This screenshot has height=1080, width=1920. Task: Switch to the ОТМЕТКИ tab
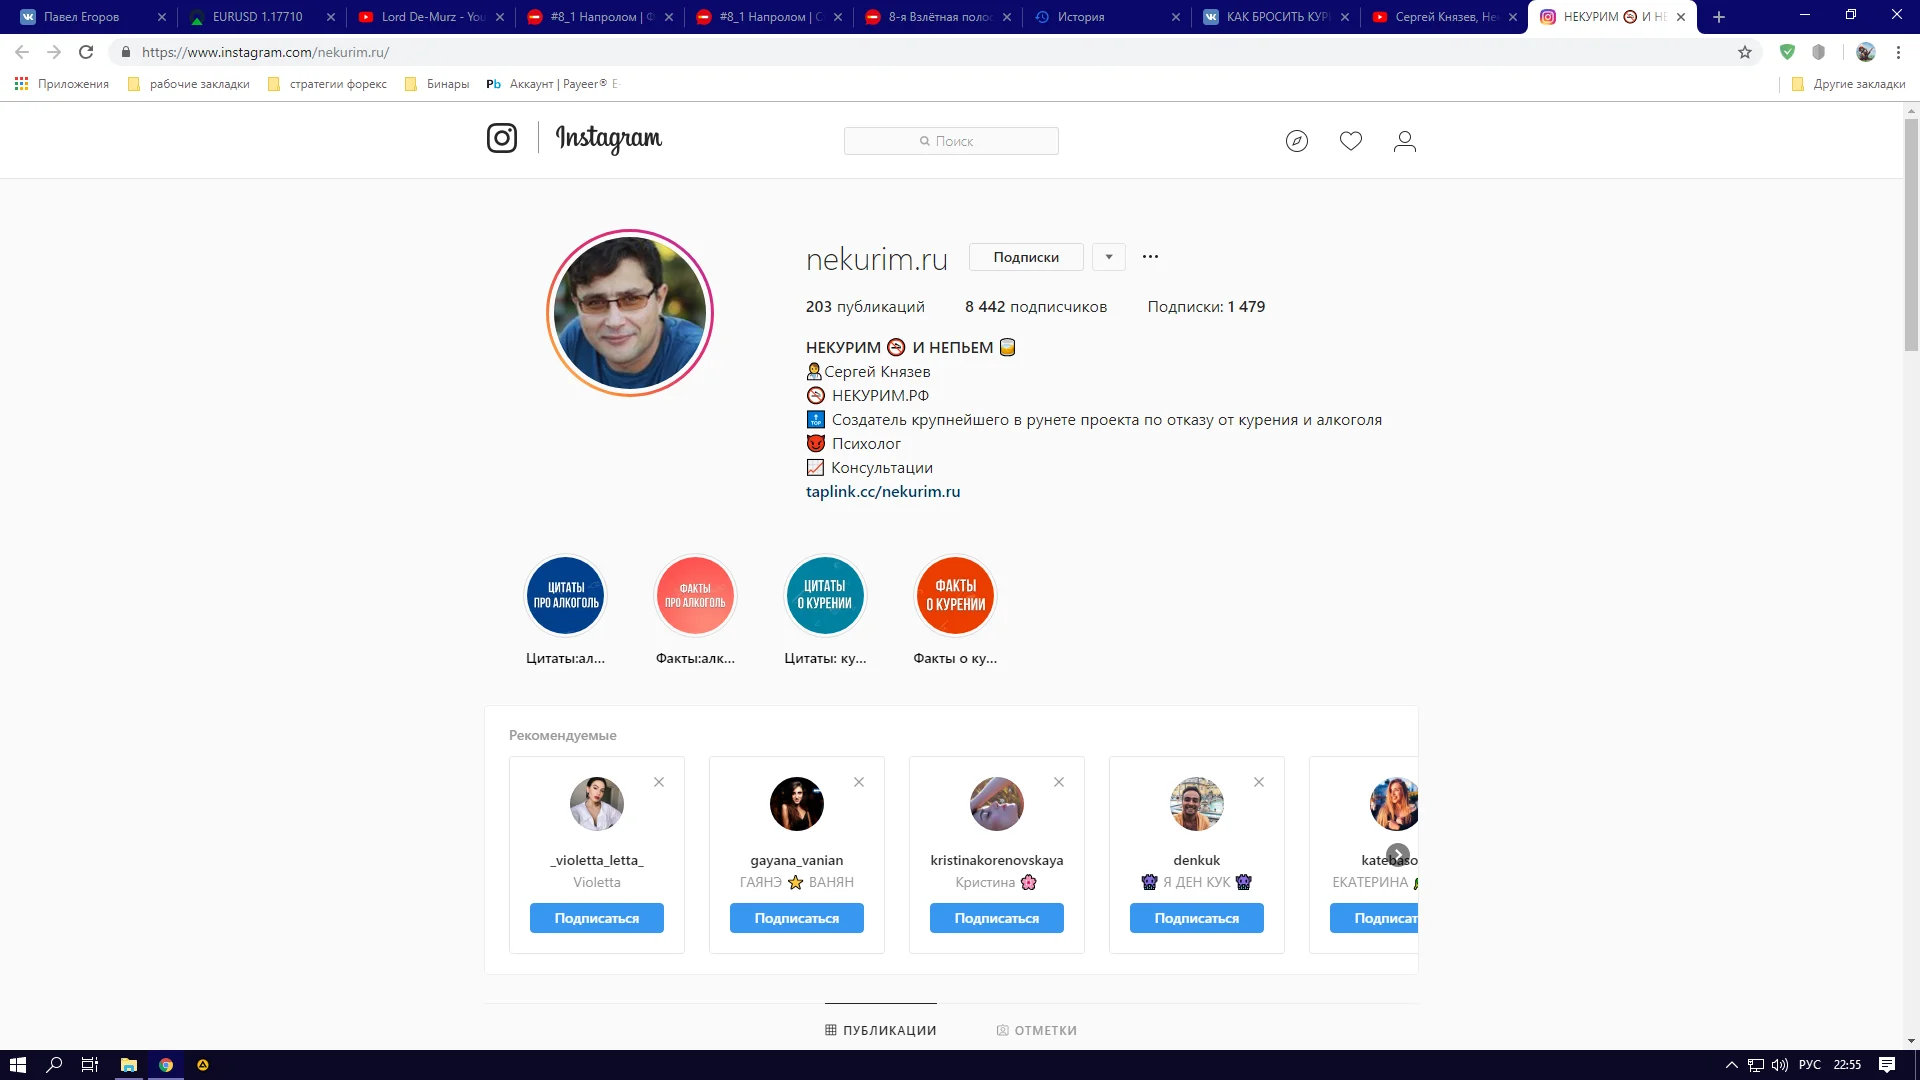click(1037, 1030)
